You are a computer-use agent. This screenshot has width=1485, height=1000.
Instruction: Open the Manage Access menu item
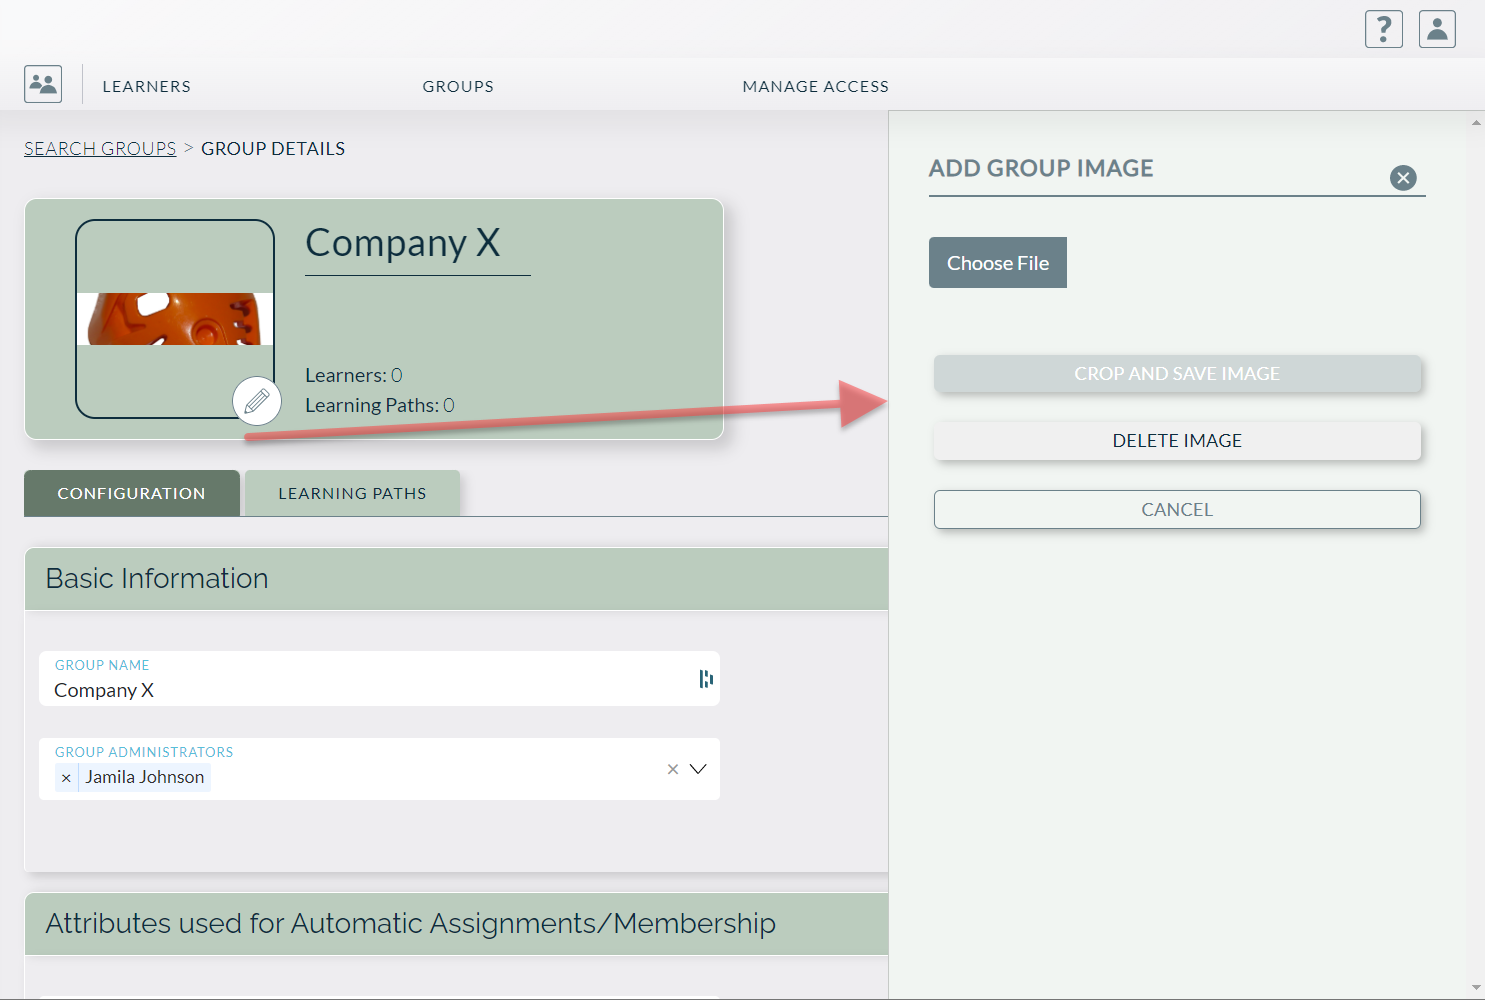pyautogui.click(x=816, y=86)
